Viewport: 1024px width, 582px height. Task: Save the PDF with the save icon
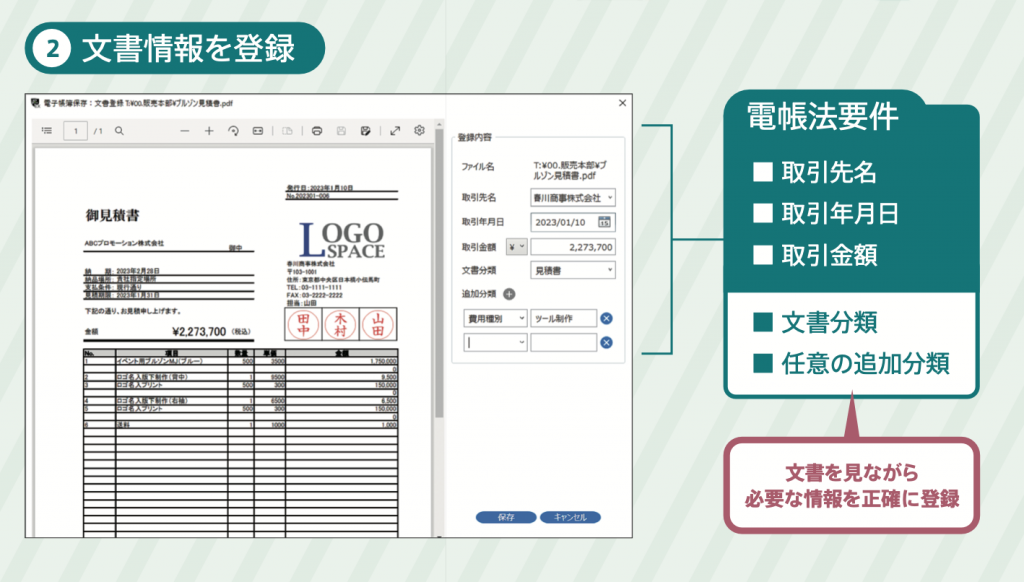click(x=341, y=130)
